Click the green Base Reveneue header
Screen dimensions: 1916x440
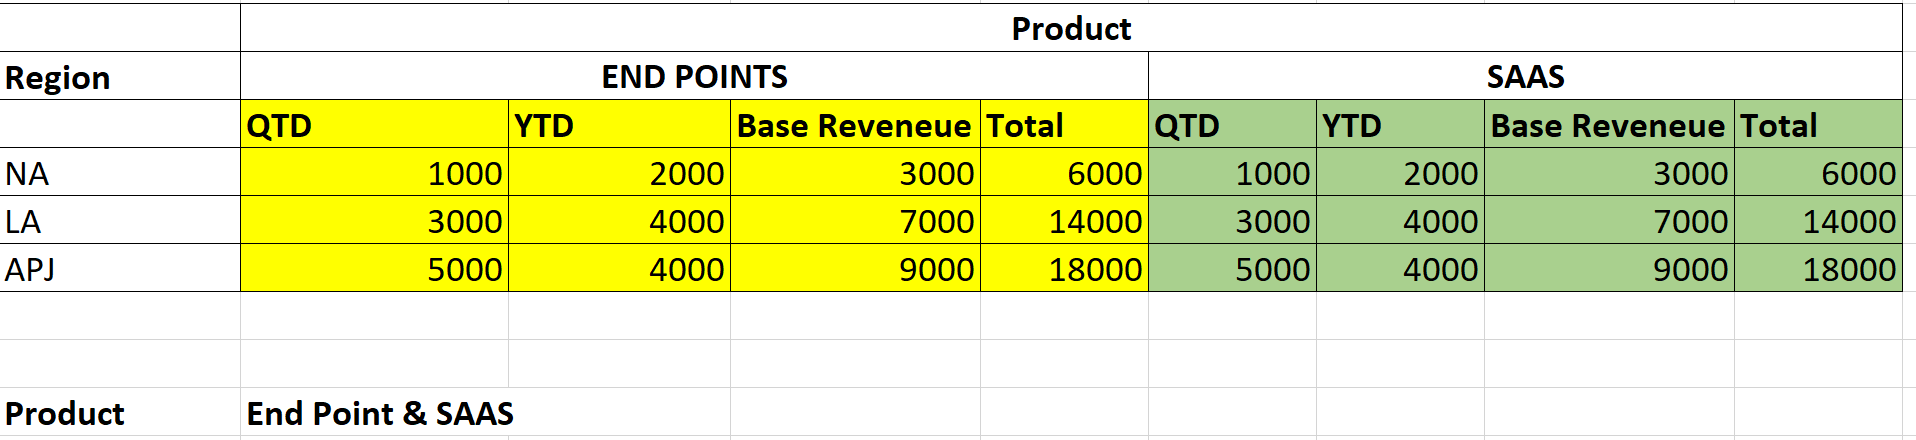click(1609, 124)
